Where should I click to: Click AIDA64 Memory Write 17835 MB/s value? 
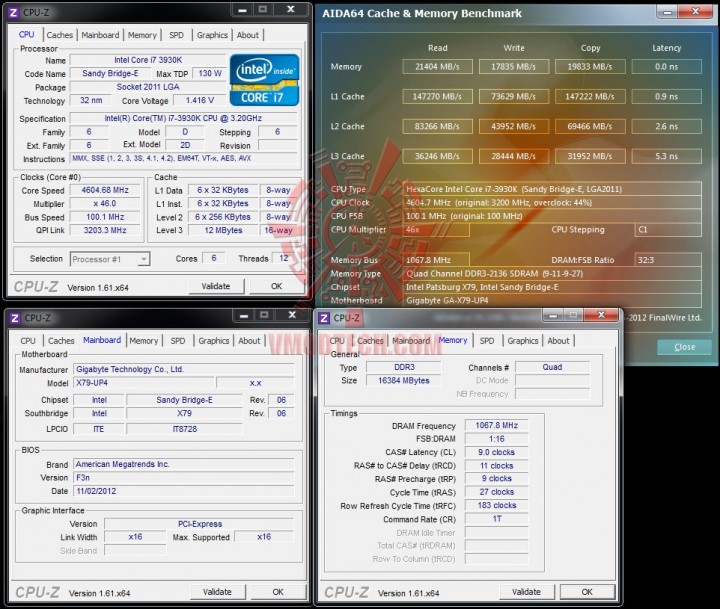point(513,67)
